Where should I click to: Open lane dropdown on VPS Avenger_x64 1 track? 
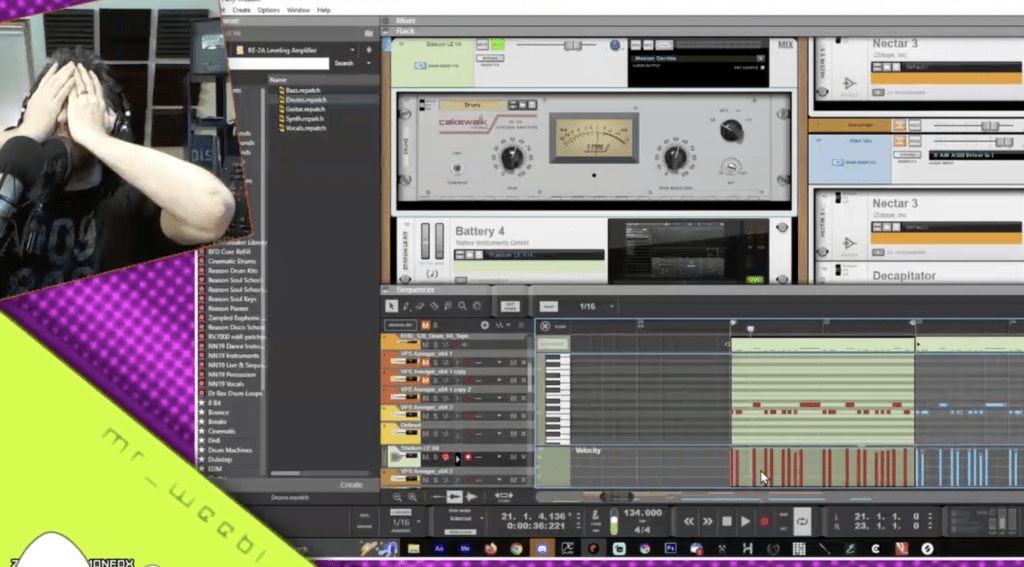(x=500, y=363)
